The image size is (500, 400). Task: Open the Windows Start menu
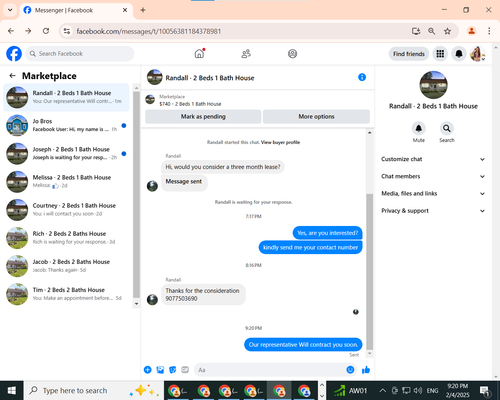[12, 390]
